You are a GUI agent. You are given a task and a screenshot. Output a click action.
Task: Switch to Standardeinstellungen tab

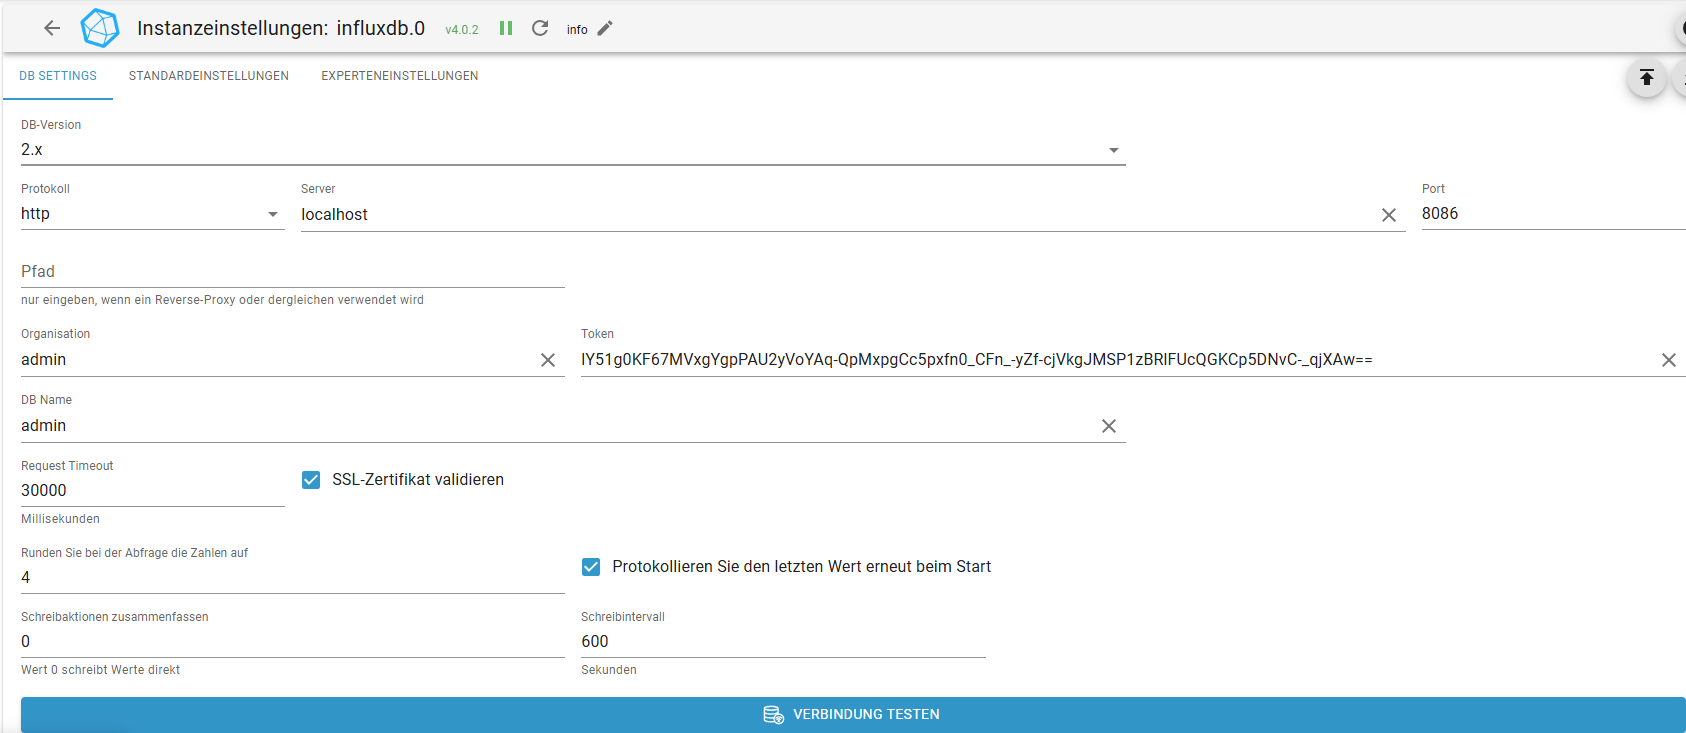point(209,76)
